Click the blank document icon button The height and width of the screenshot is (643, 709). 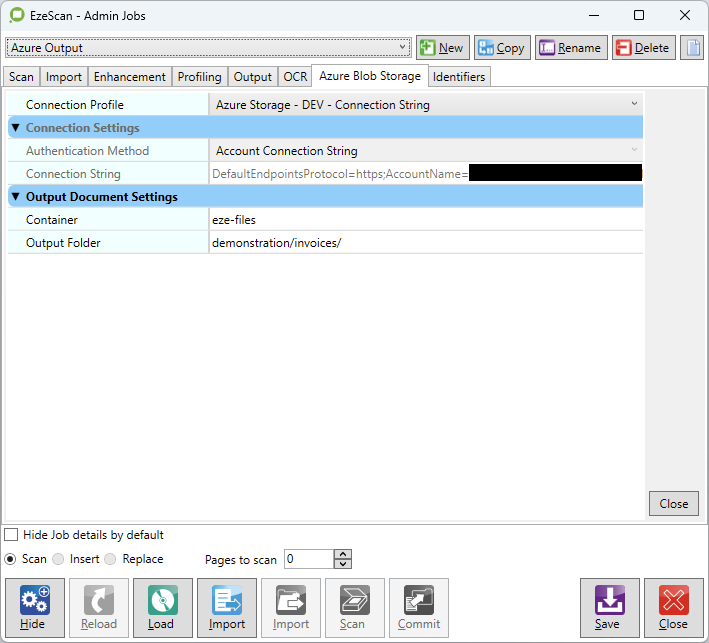[x=692, y=47]
